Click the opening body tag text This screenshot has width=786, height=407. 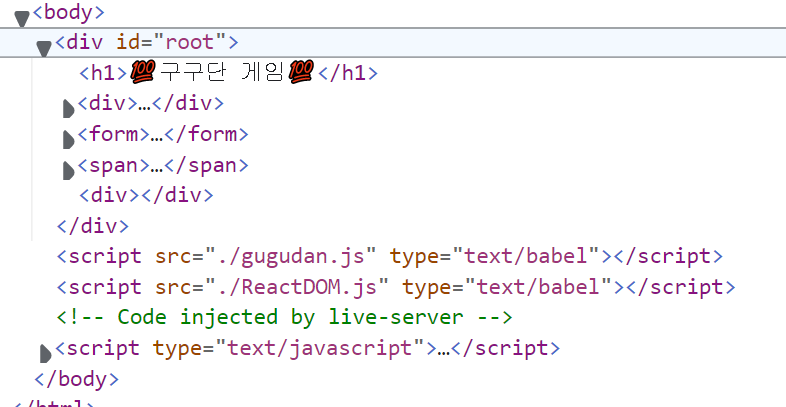[x=69, y=12]
